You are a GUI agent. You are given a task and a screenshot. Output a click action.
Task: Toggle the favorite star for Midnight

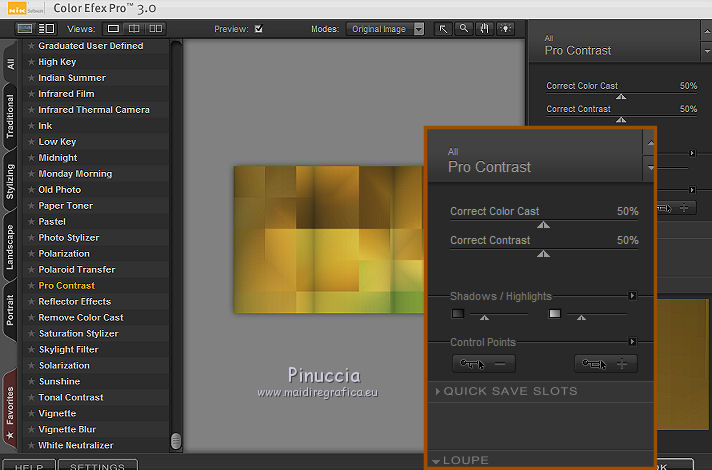pos(31,158)
